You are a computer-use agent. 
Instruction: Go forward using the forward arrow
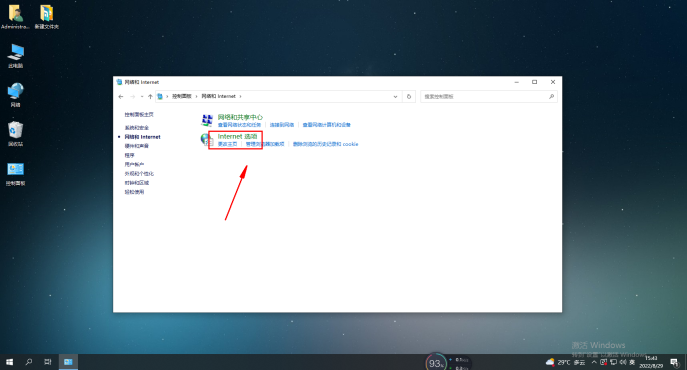pyautogui.click(x=133, y=96)
